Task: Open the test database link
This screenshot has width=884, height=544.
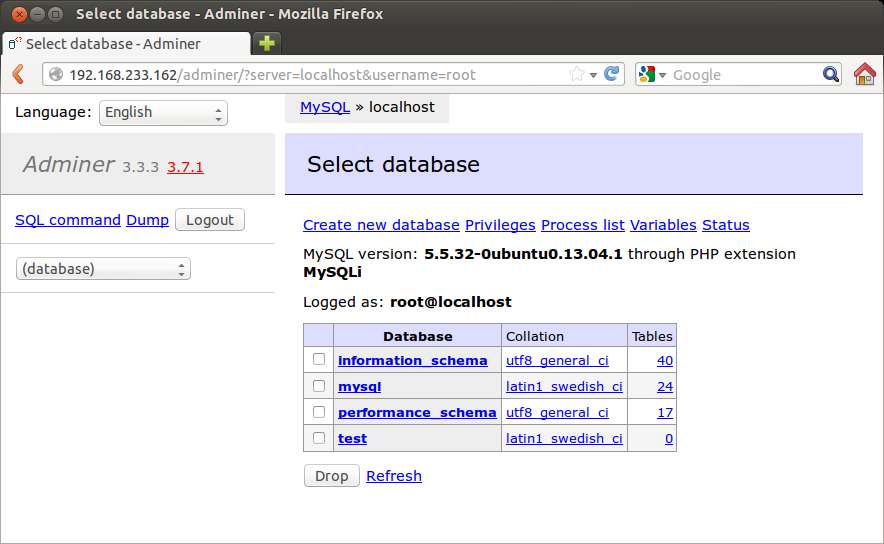Action: pyautogui.click(x=352, y=439)
